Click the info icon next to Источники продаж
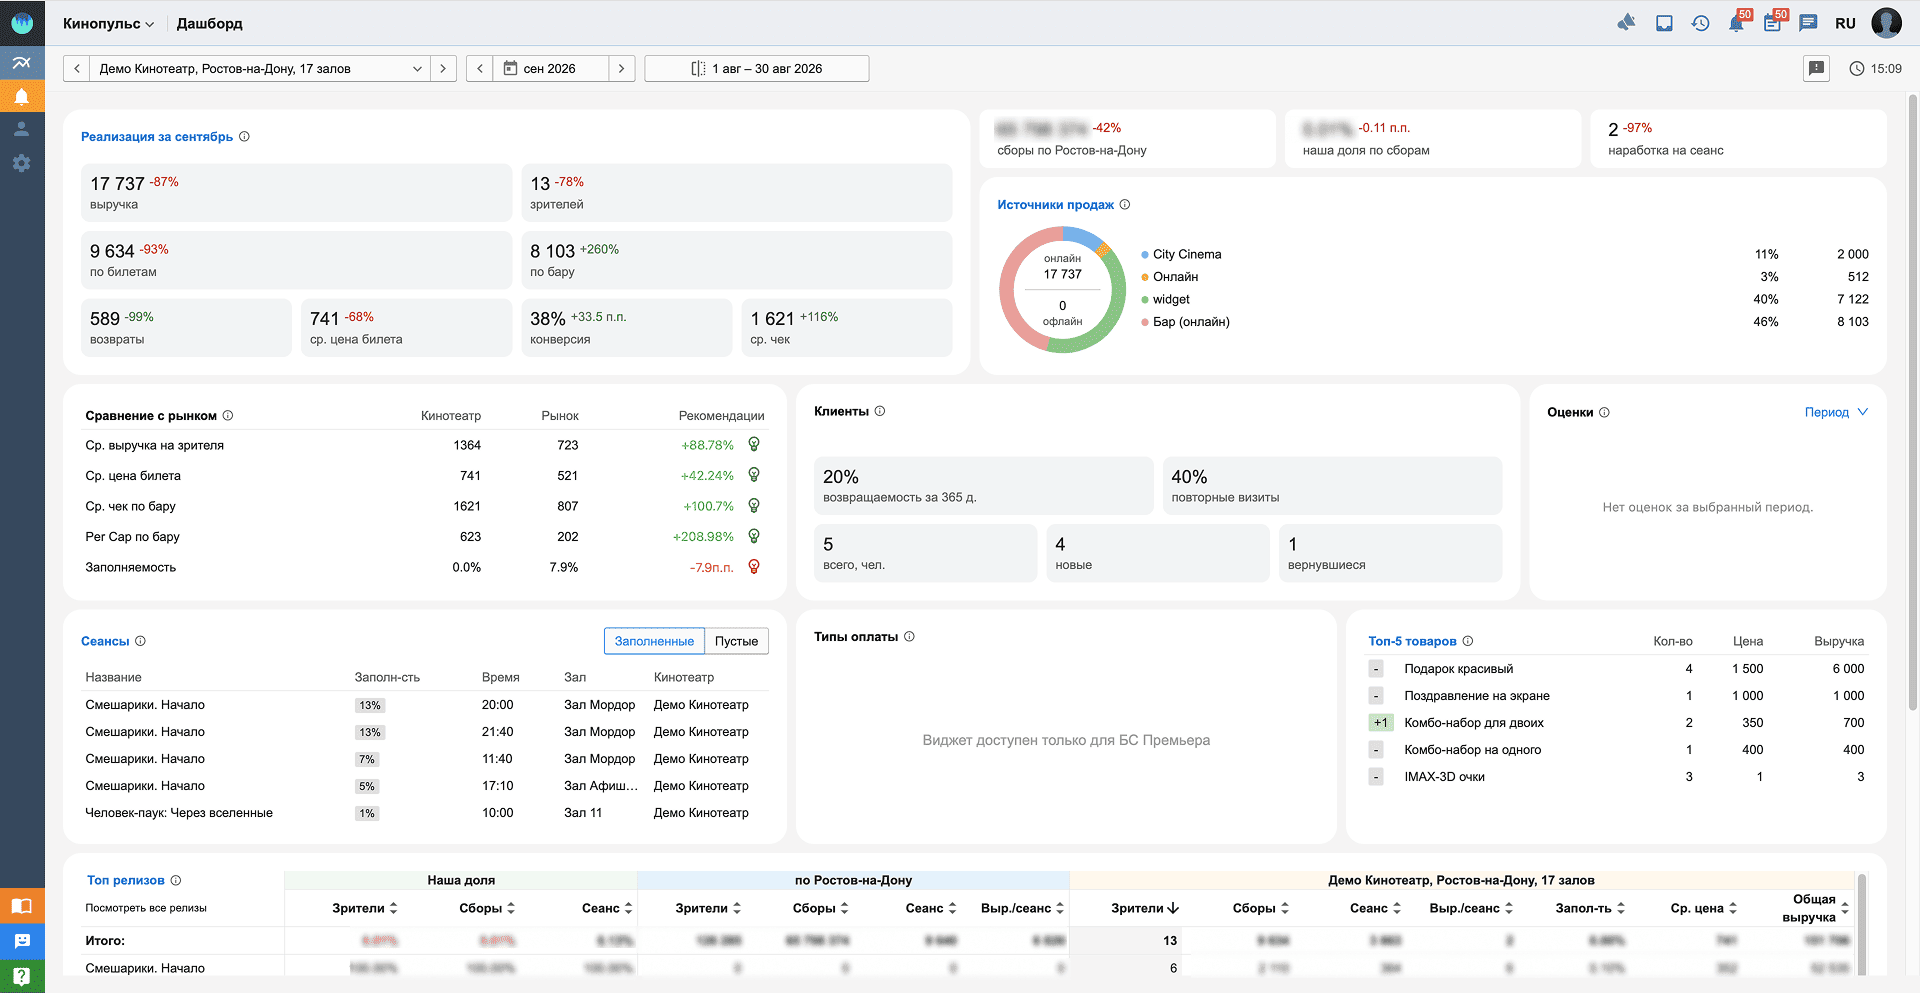1920x993 pixels. [x=1125, y=204]
